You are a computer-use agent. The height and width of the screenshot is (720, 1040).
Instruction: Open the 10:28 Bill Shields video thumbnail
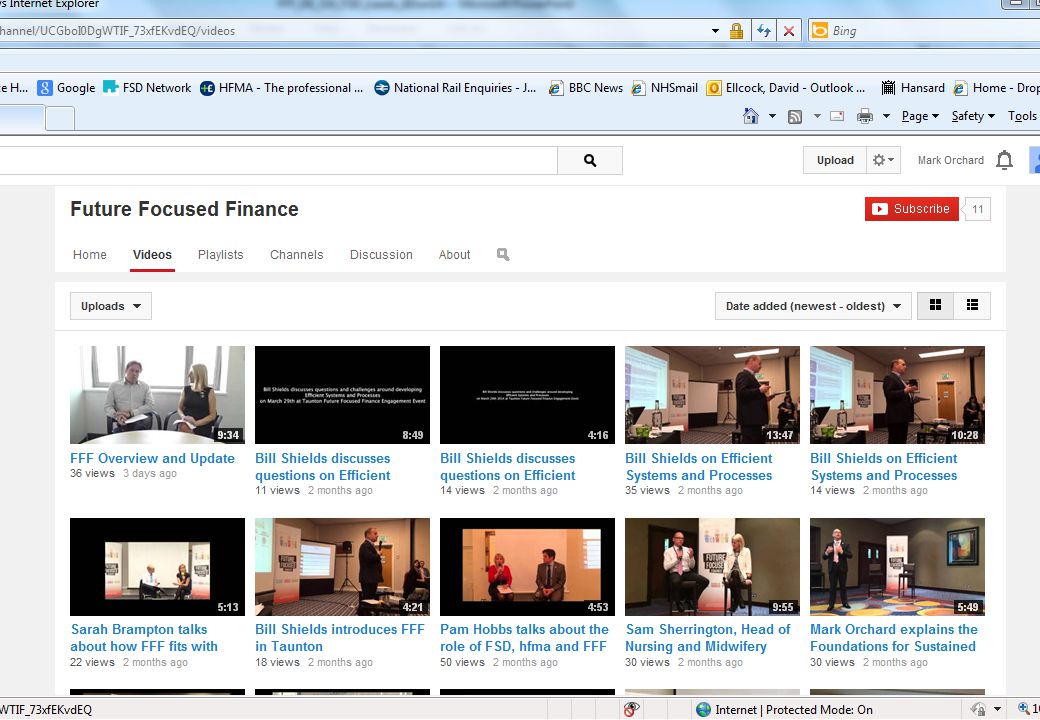click(897, 394)
